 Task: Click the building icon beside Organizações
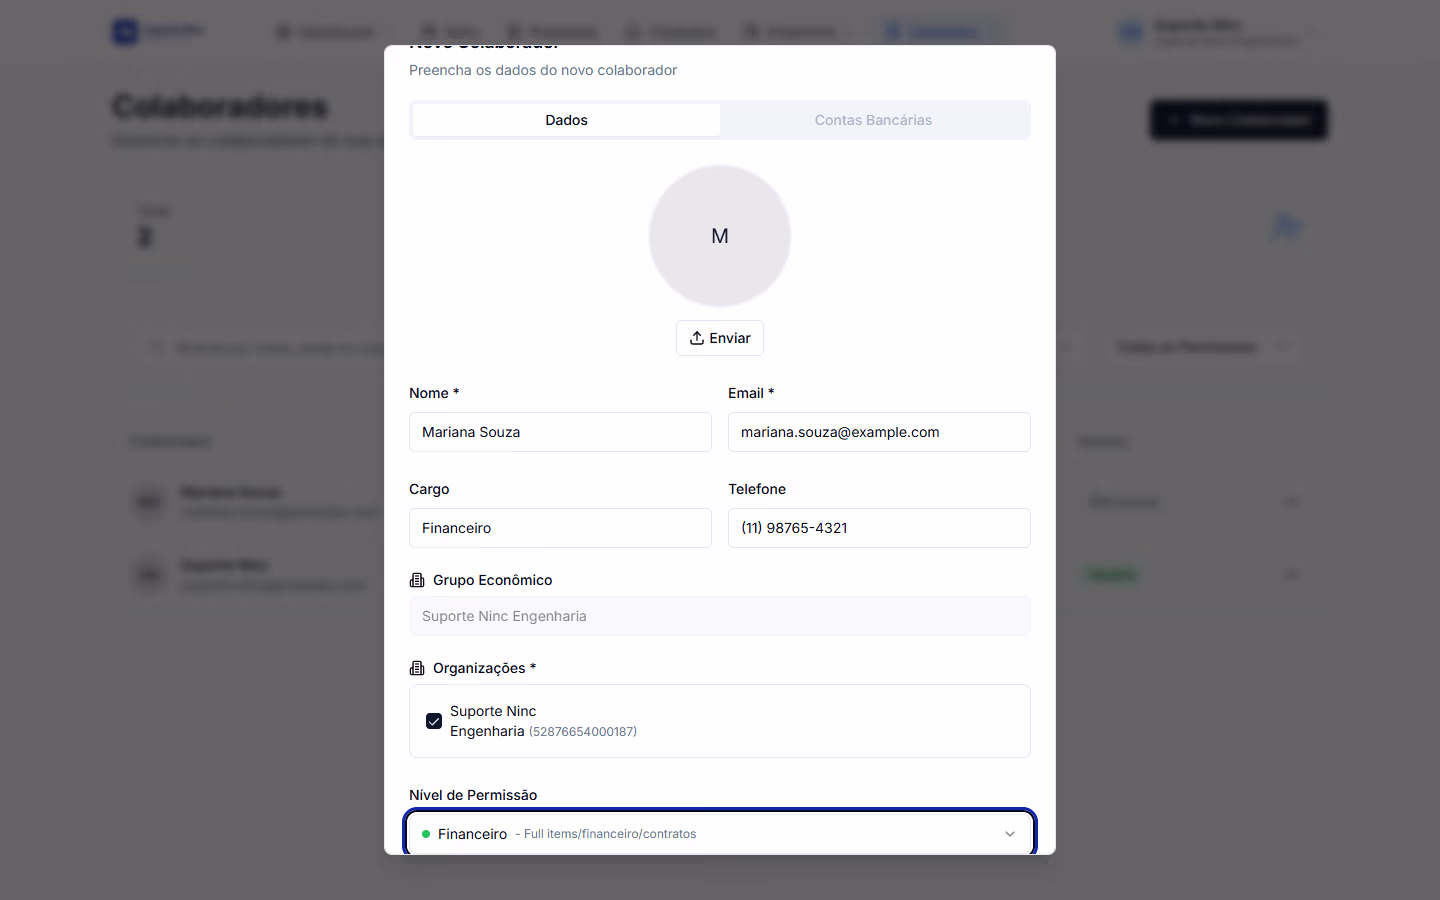(417, 668)
